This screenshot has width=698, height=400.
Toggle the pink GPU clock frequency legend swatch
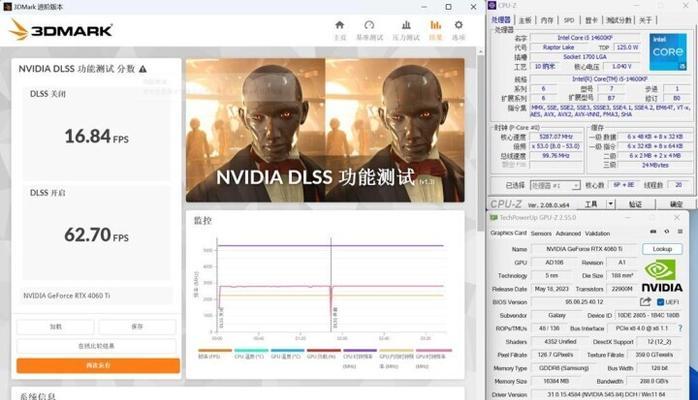(434, 351)
